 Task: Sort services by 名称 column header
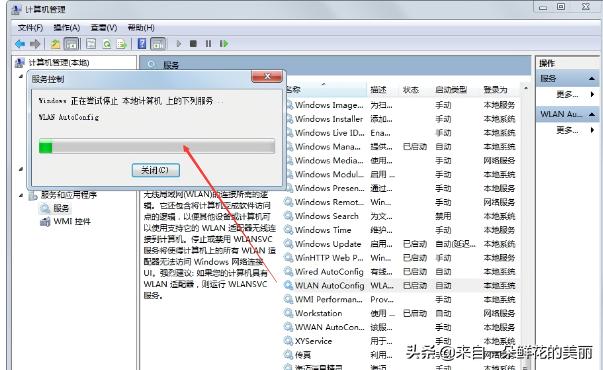coord(326,90)
